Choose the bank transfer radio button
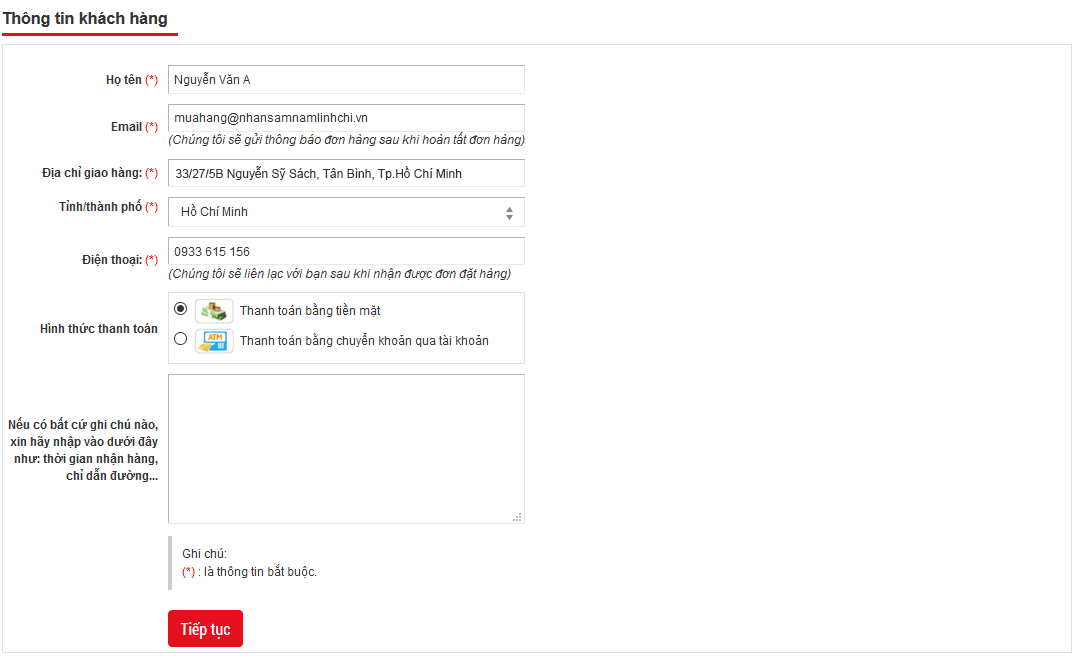Image resolution: width=1078 pixels, height=659 pixels. click(180, 339)
